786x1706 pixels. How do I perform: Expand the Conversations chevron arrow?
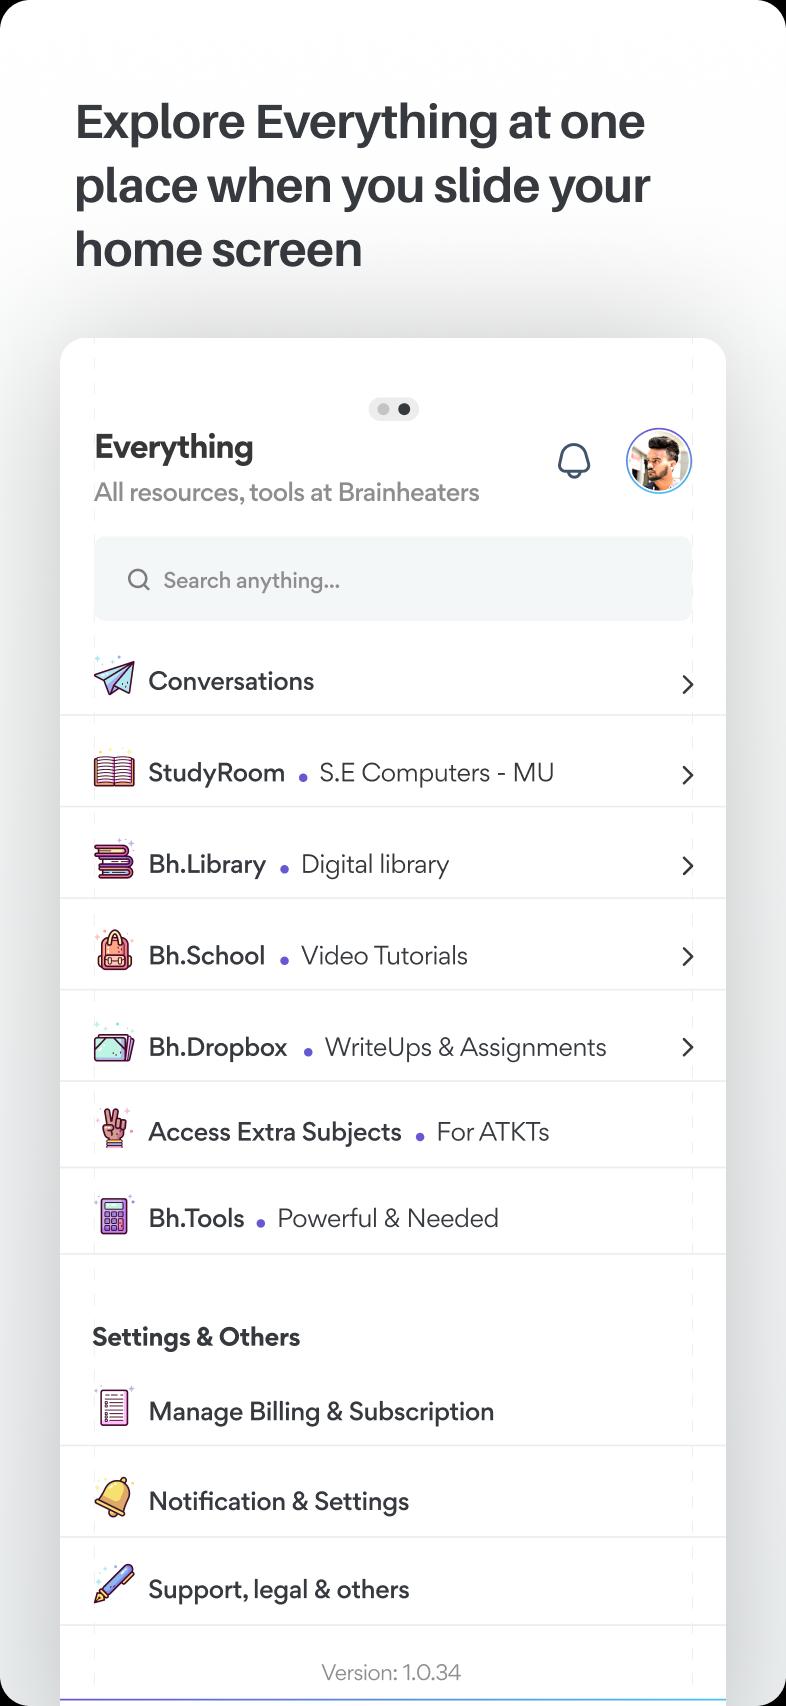click(x=687, y=685)
